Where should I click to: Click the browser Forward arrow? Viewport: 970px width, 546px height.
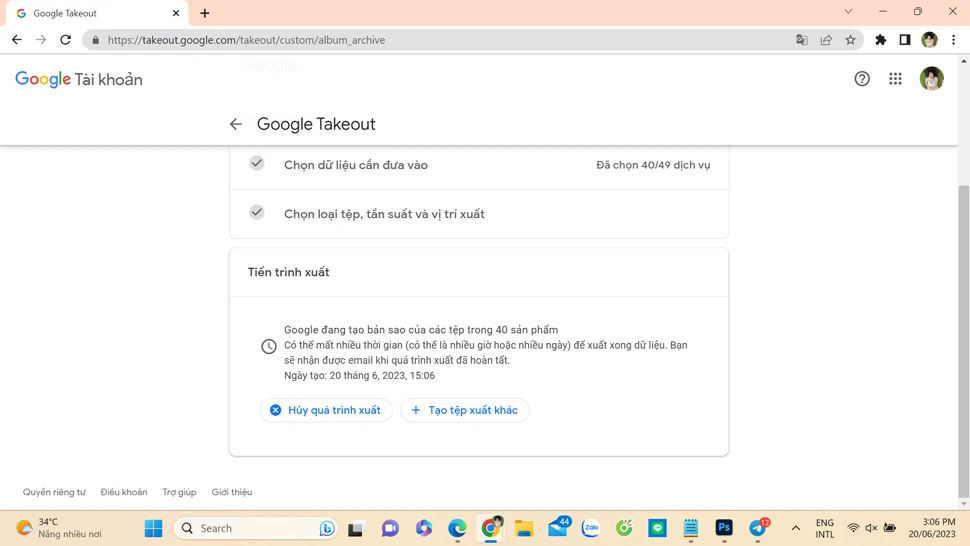click(x=41, y=40)
